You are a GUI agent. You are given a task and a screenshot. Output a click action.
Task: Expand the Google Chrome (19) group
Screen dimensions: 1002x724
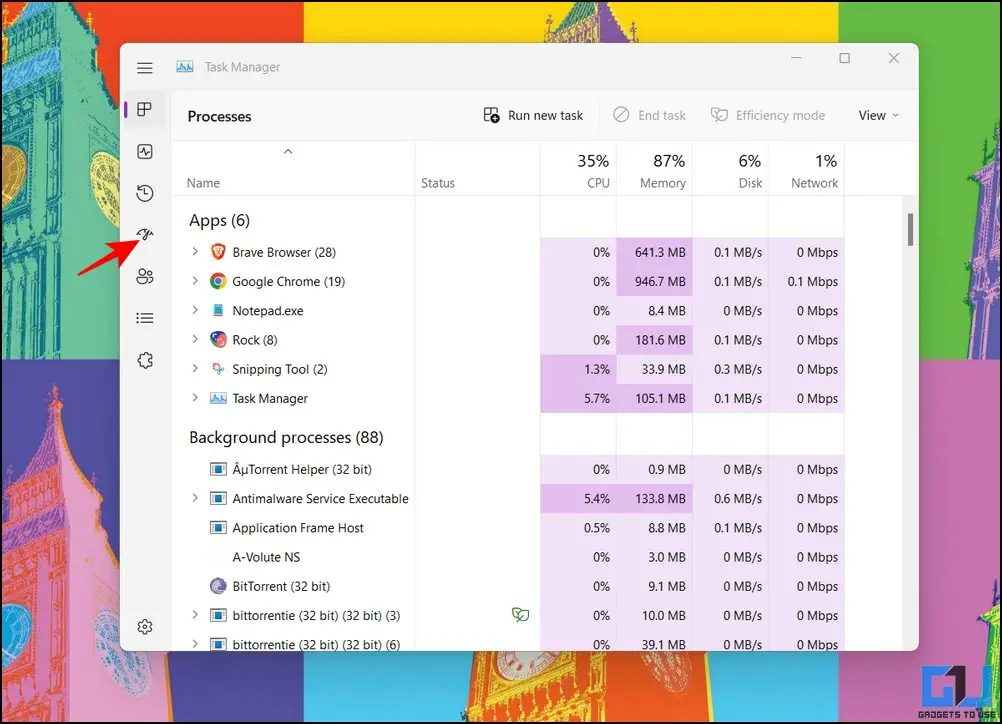point(195,281)
